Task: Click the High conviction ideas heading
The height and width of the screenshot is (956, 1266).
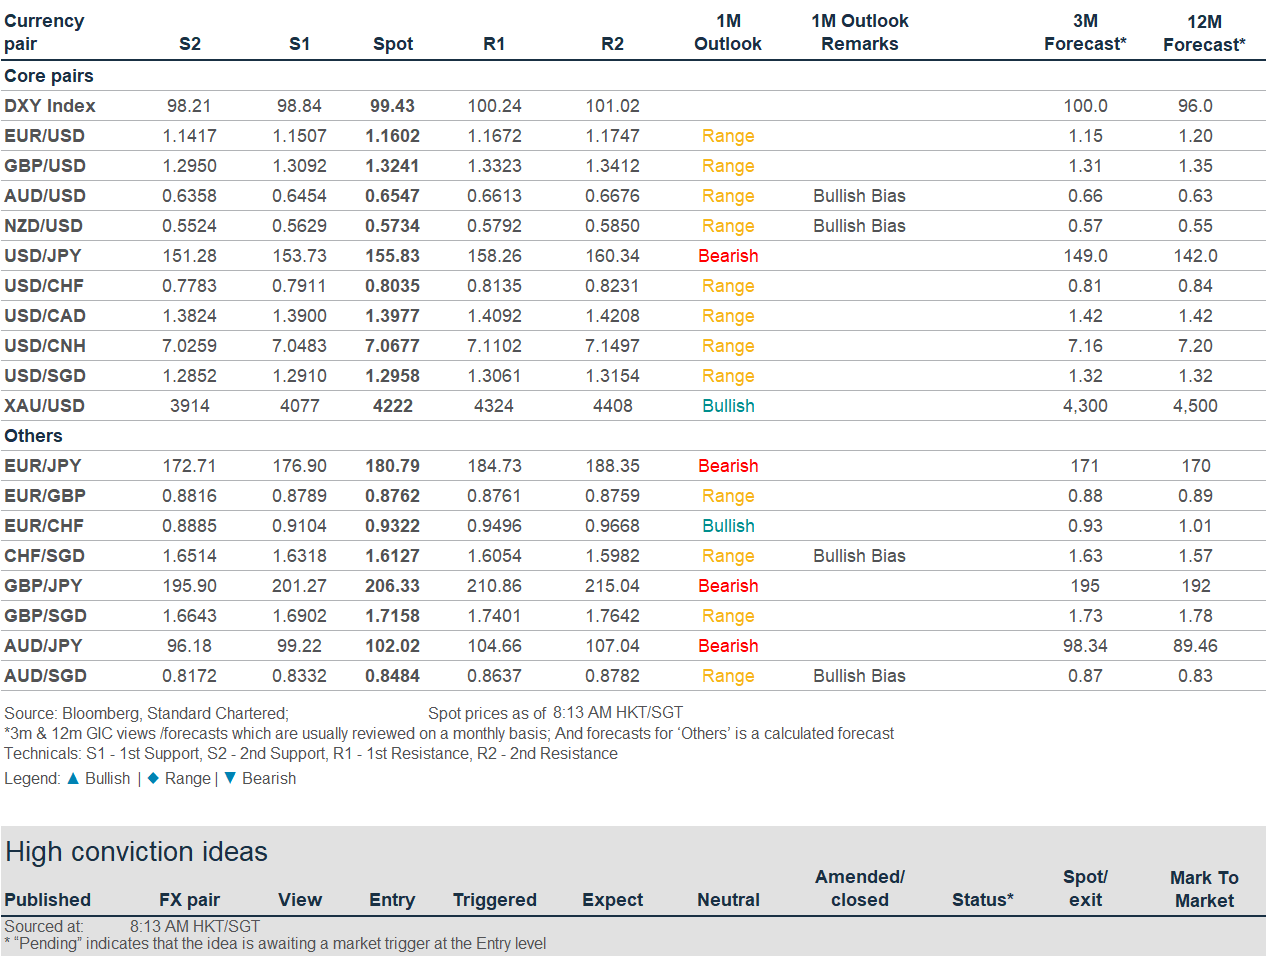Action: point(137,852)
